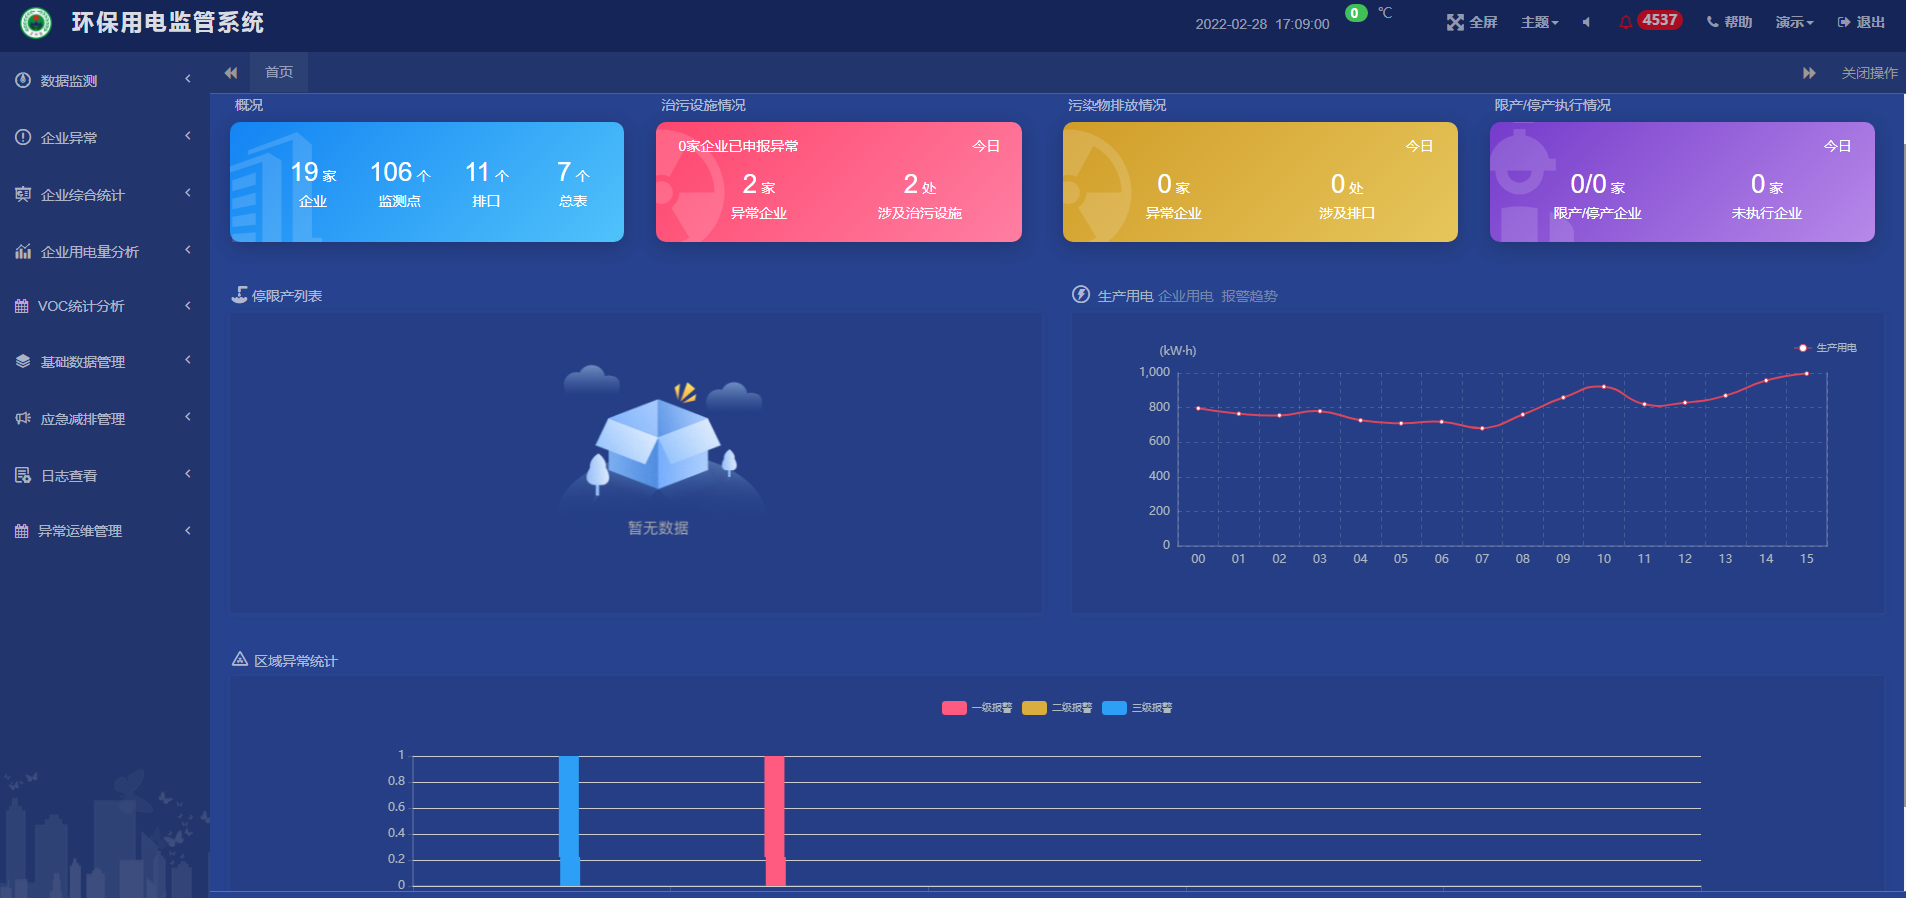This screenshot has height=898, width=1906.
Task: Switch to the 报警趋势 chart tab
Action: coord(1249,296)
